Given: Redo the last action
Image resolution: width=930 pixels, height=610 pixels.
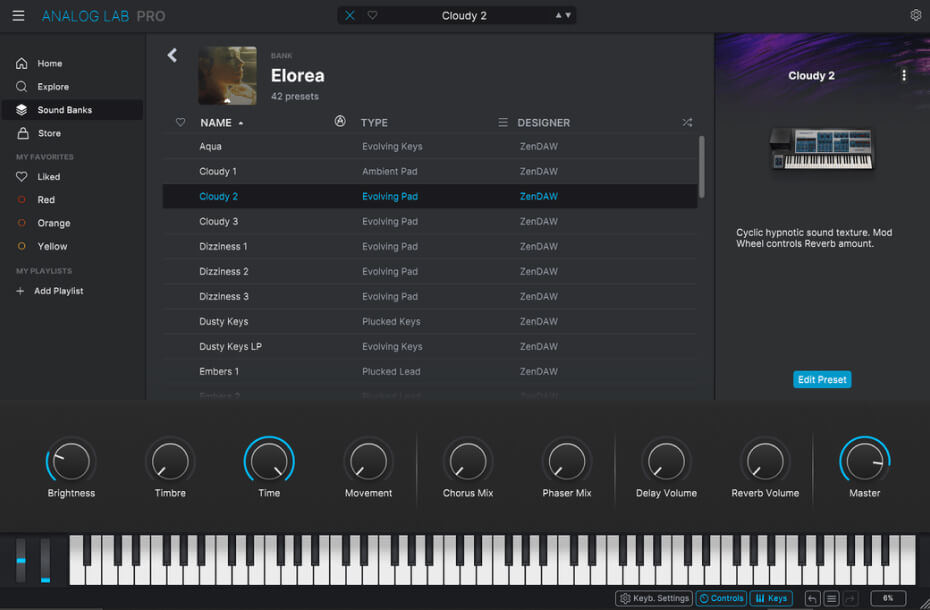Looking at the screenshot, I should 851,599.
